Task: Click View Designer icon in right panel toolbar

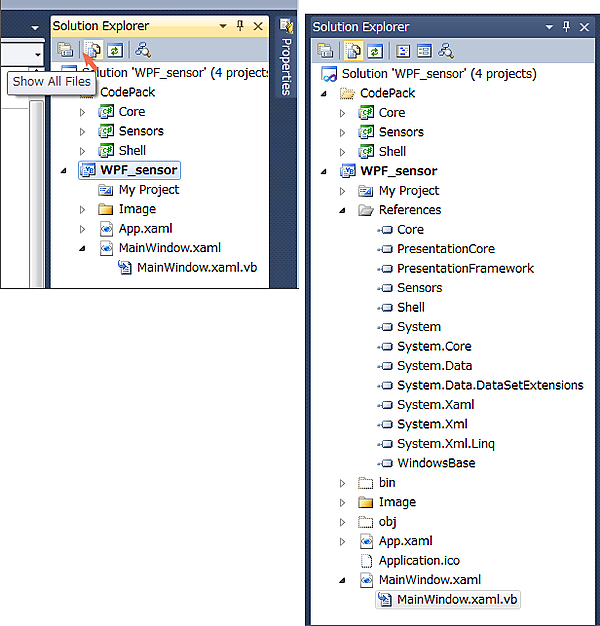Action: click(424, 51)
